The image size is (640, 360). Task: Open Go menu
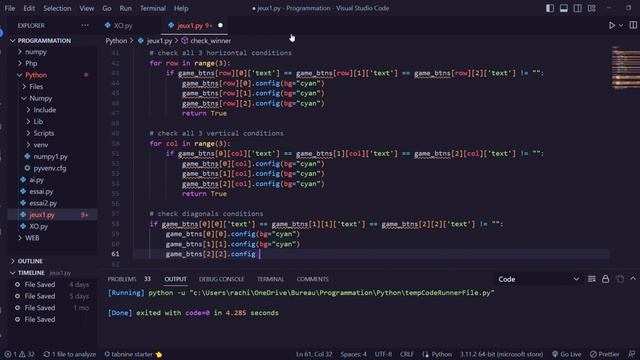(x=107, y=8)
